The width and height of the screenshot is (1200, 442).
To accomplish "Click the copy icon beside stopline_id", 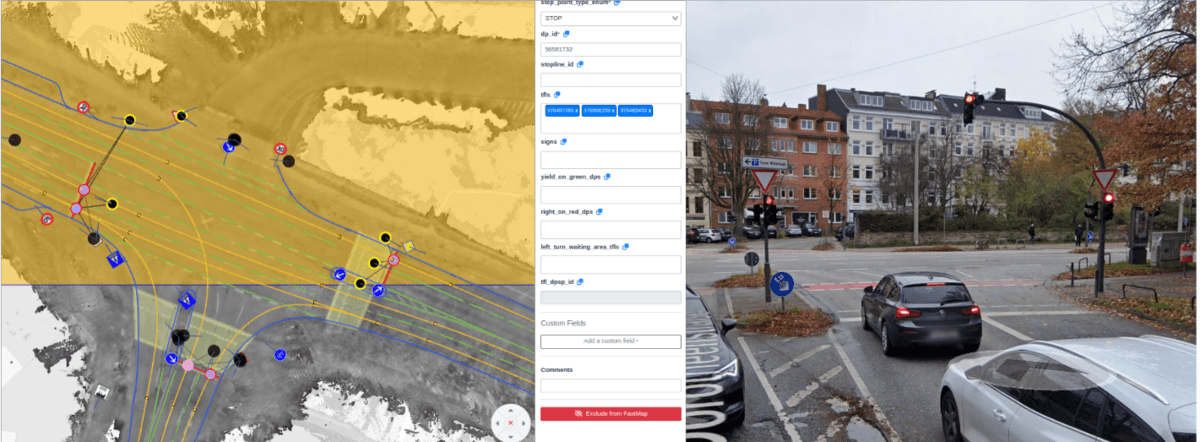I will pyautogui.click(x=580, y=64).
